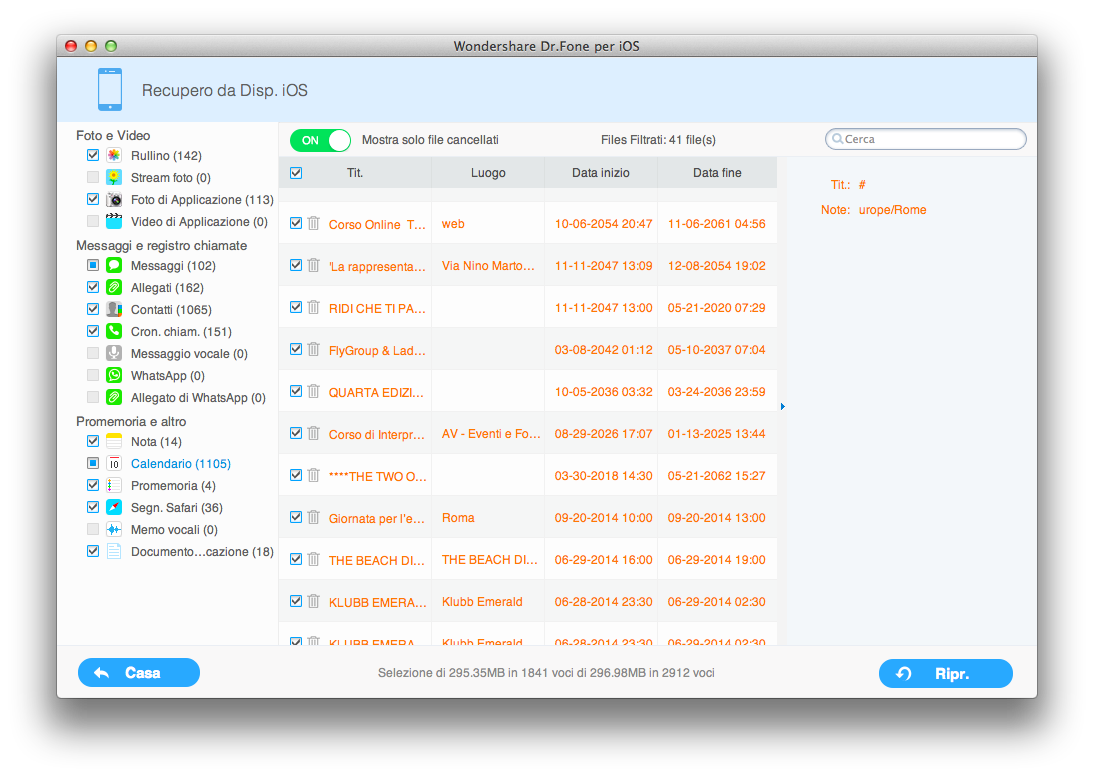Image resolution: width=1094 pixels, height=777 pixels.
Task: Click the Via Nino Marto location cell
Action: tap(488, 266)
